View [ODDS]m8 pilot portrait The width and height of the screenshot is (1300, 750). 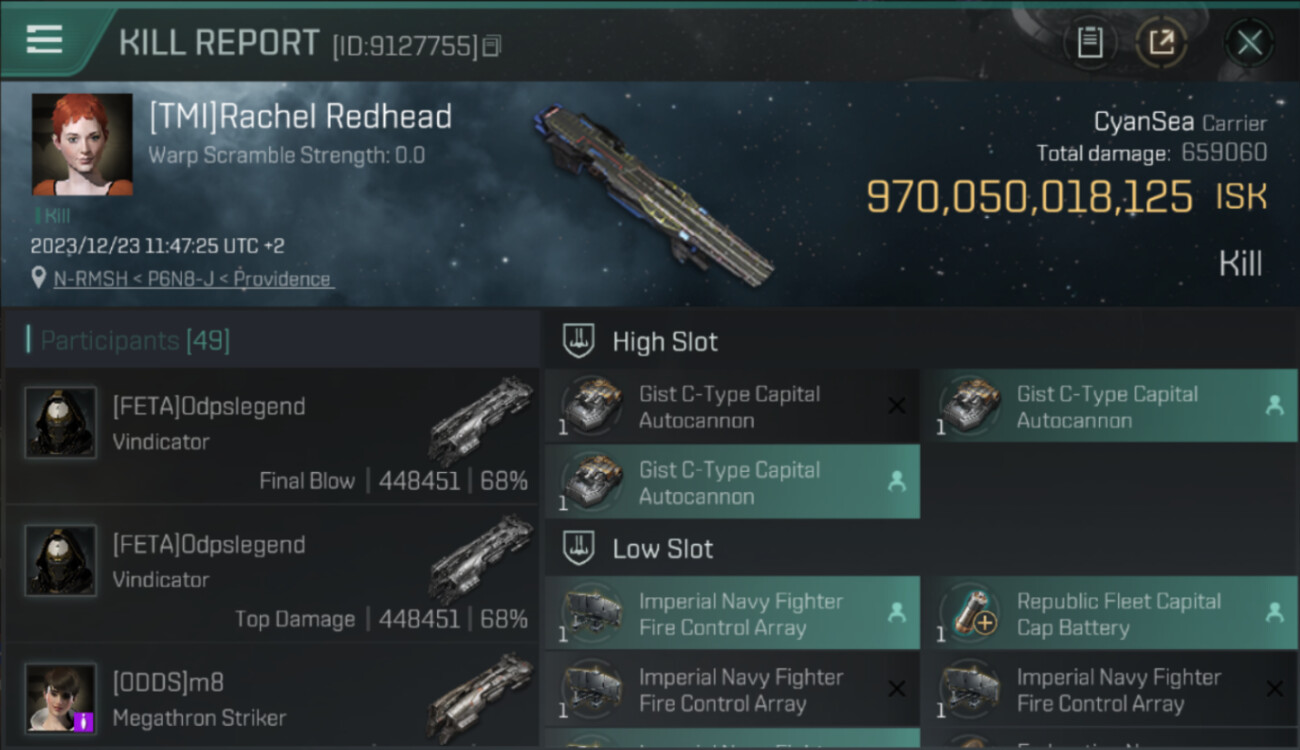click(x=61, y=698)
